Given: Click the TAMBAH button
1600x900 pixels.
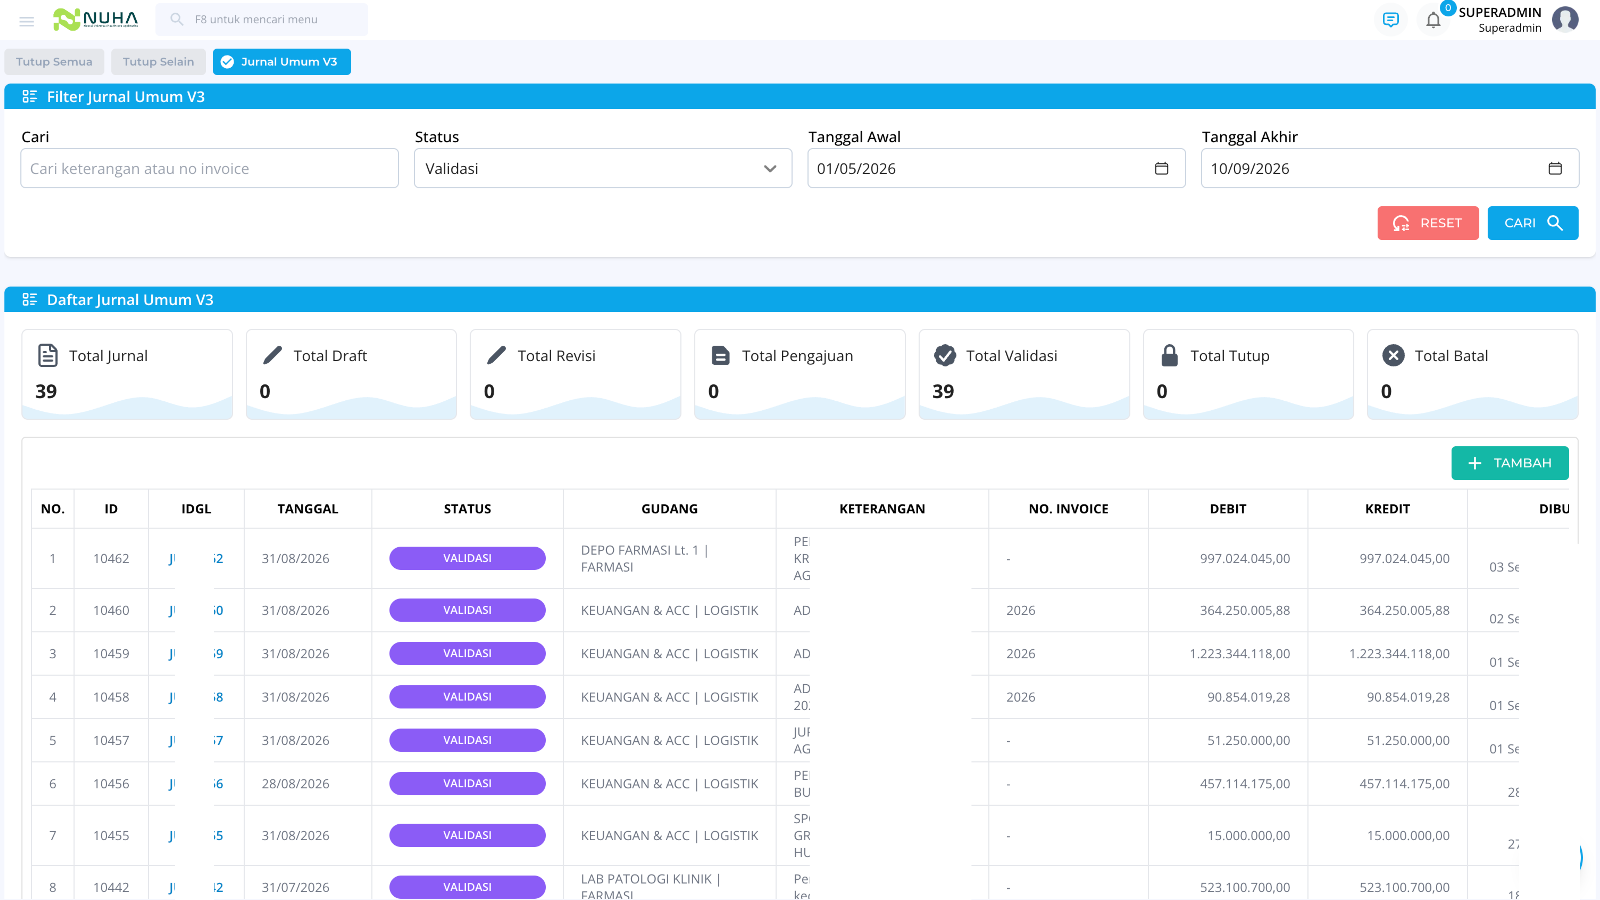Looking at the screenshot, I should tap(1510, 463).
